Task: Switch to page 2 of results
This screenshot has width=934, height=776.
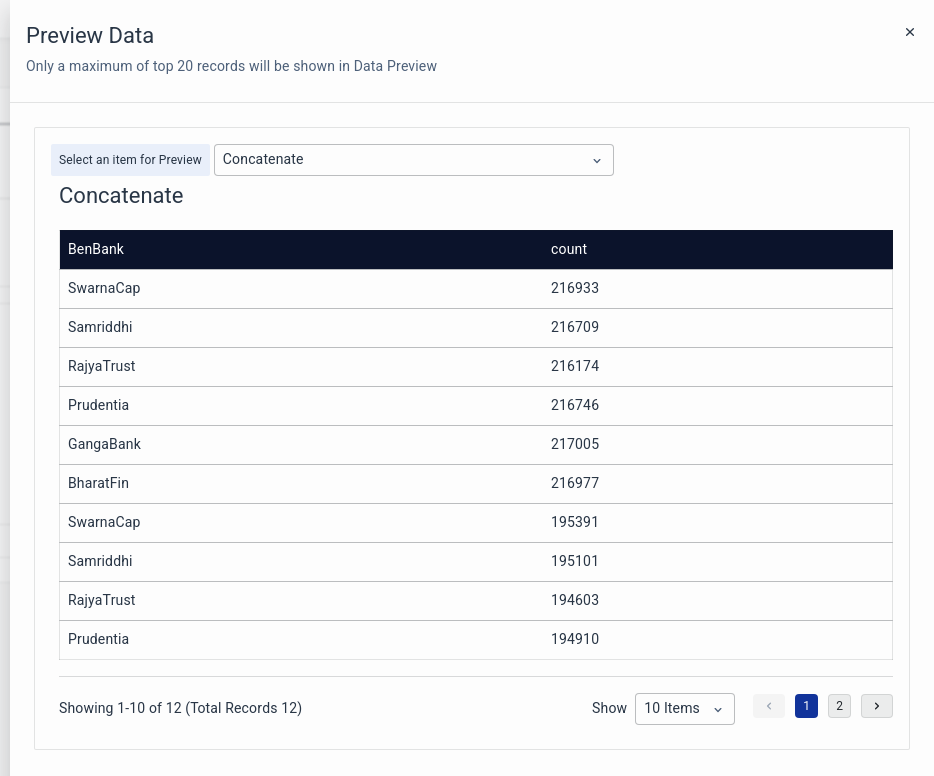Action: pos(839,706)
